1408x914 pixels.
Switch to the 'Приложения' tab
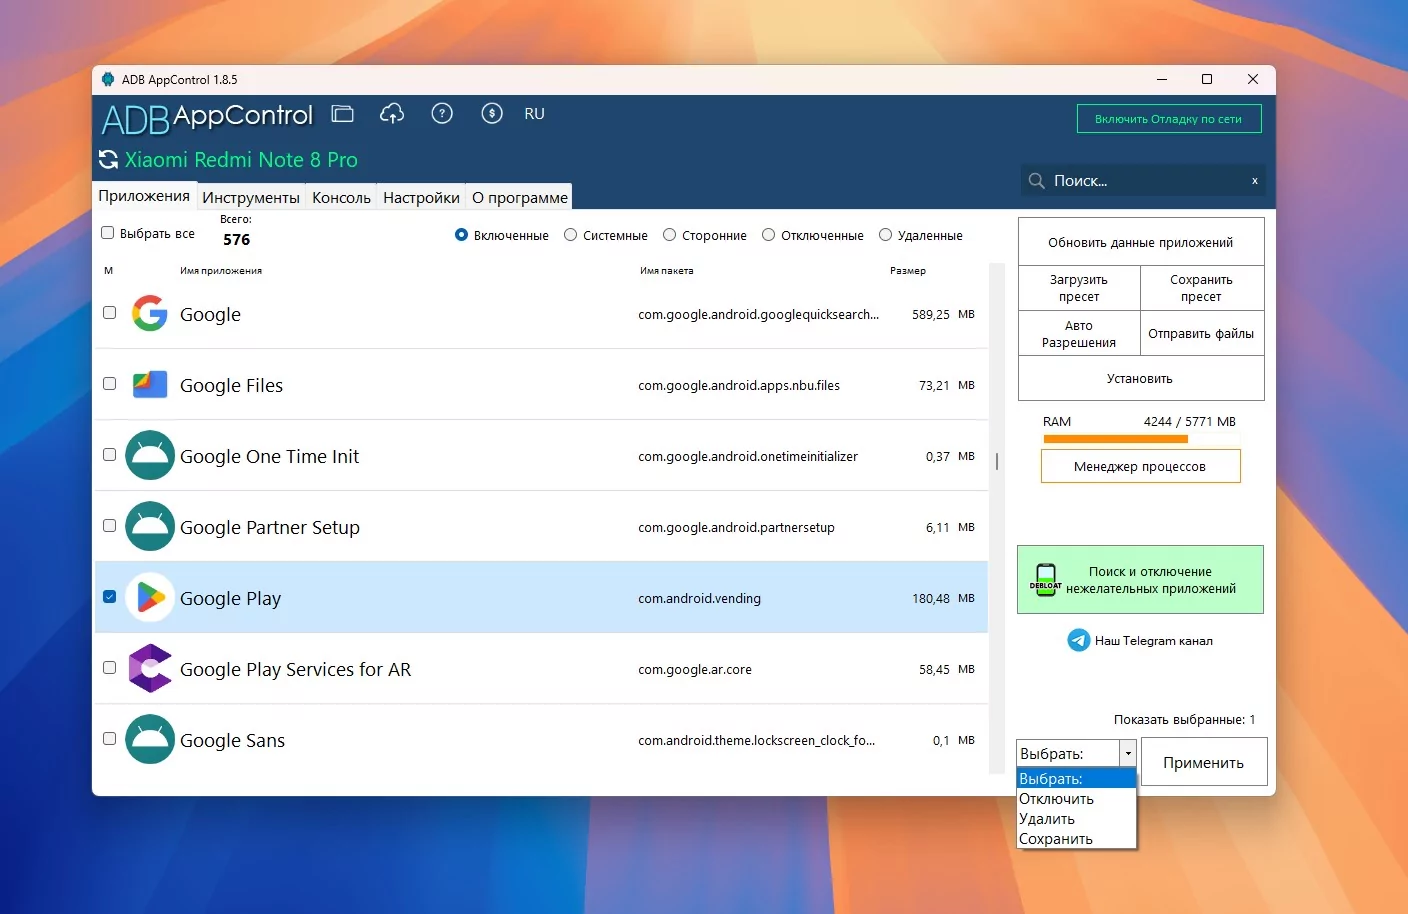pos(144,196)
